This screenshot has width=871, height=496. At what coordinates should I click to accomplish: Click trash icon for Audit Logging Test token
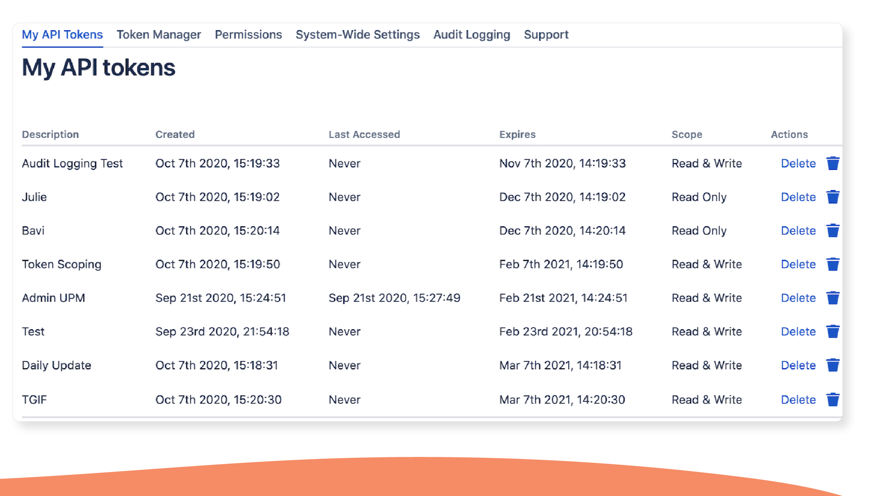[833, 164]
